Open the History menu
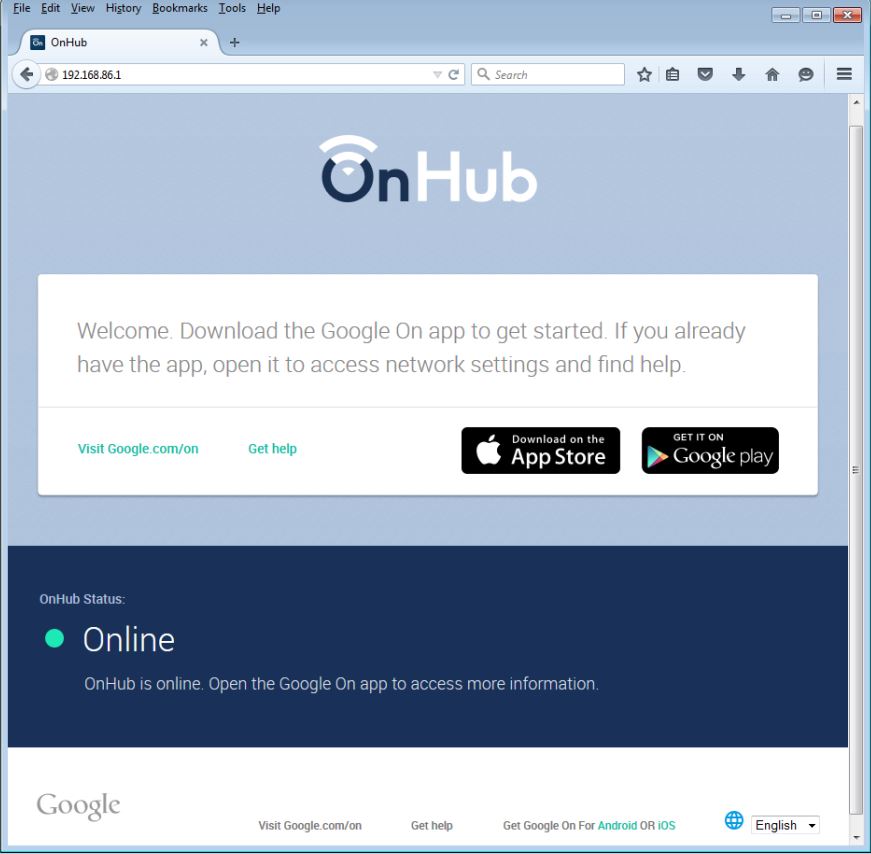The image size is (871, 854). click(123, 8)
